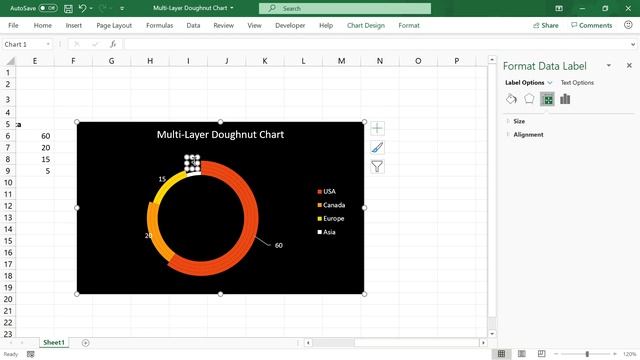Select the Label Options bar chart icon
Image resolution: width=640 pixels, height=360 pixels.
565,99
